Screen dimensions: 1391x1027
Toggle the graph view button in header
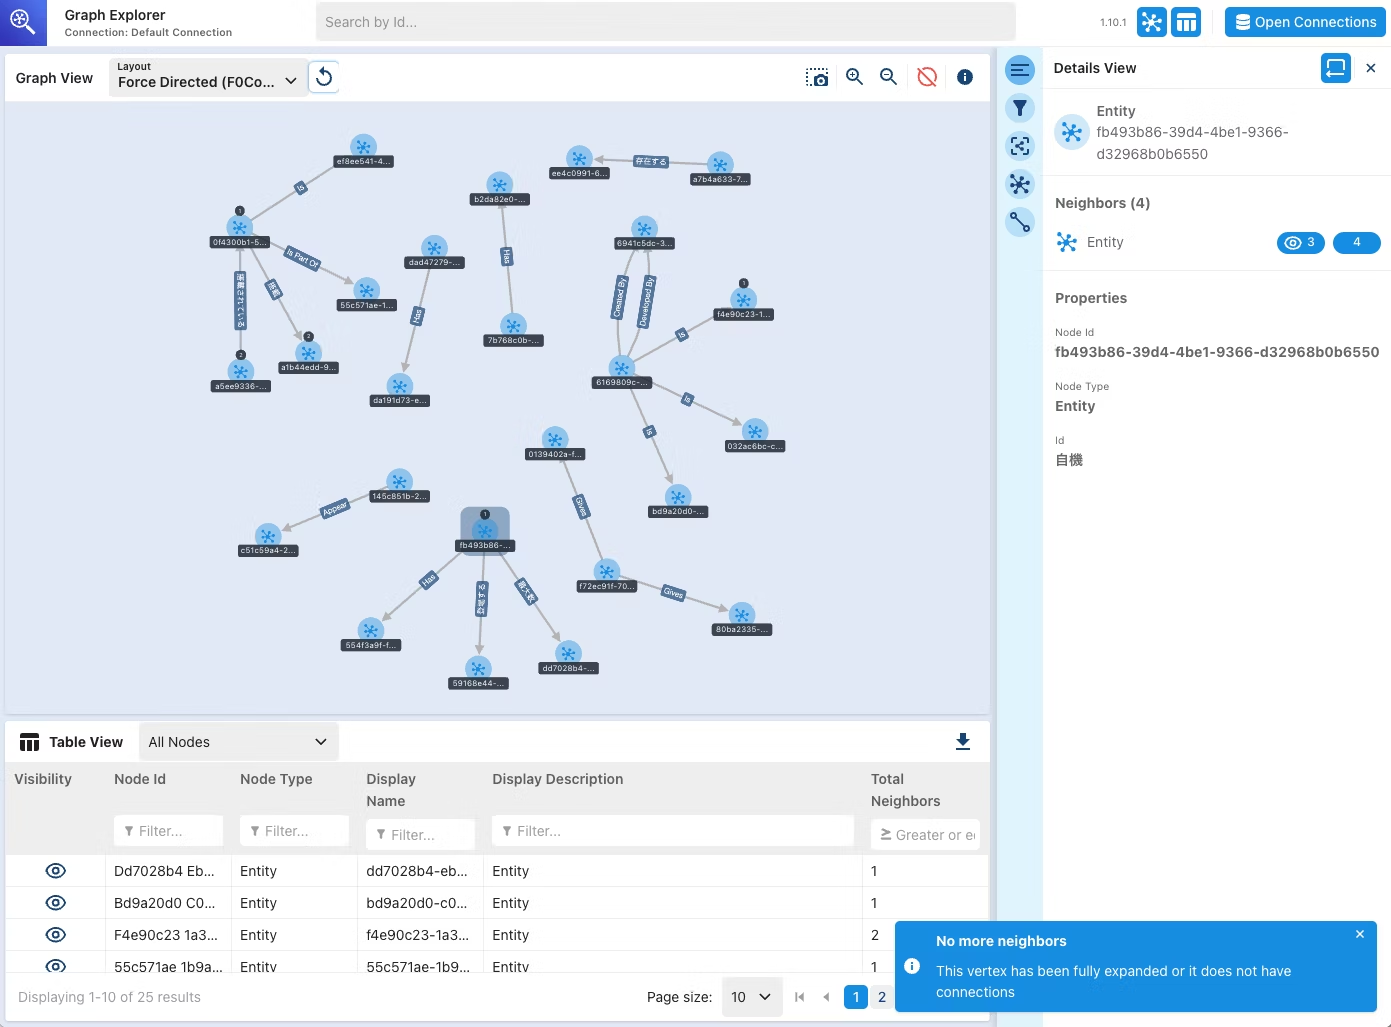[x=1152, y=22]
